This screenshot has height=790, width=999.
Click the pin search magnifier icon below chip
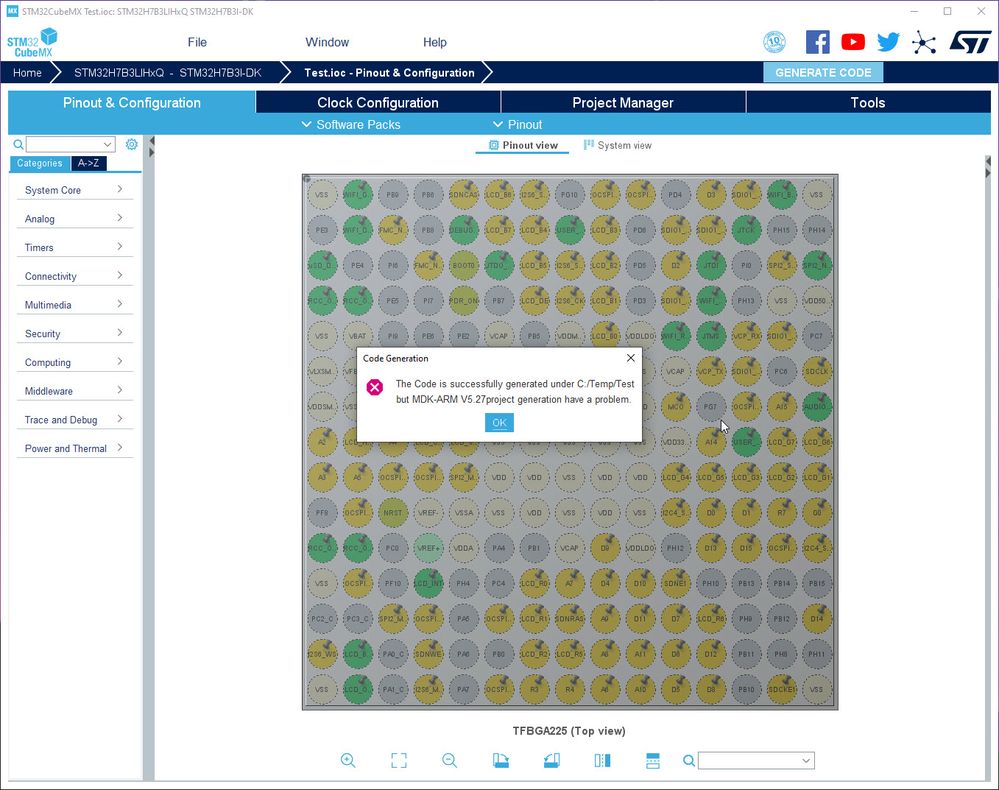[689, 761]
